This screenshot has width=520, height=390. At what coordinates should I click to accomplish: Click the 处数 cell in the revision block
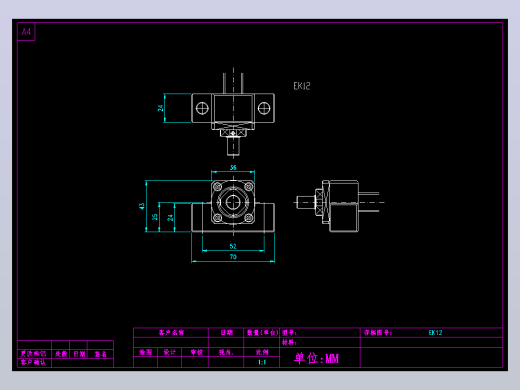pos(61,354)
